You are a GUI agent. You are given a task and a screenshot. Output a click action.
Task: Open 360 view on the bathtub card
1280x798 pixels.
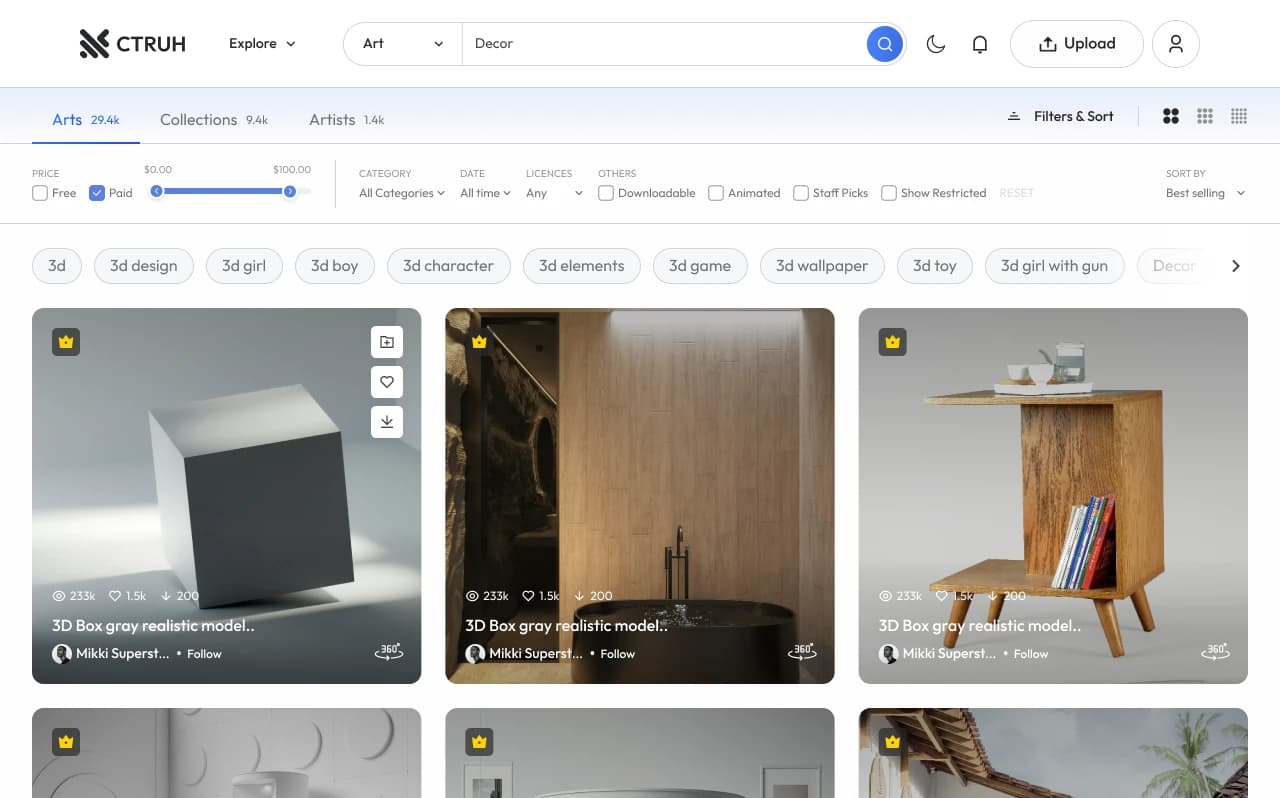[802, 651]
